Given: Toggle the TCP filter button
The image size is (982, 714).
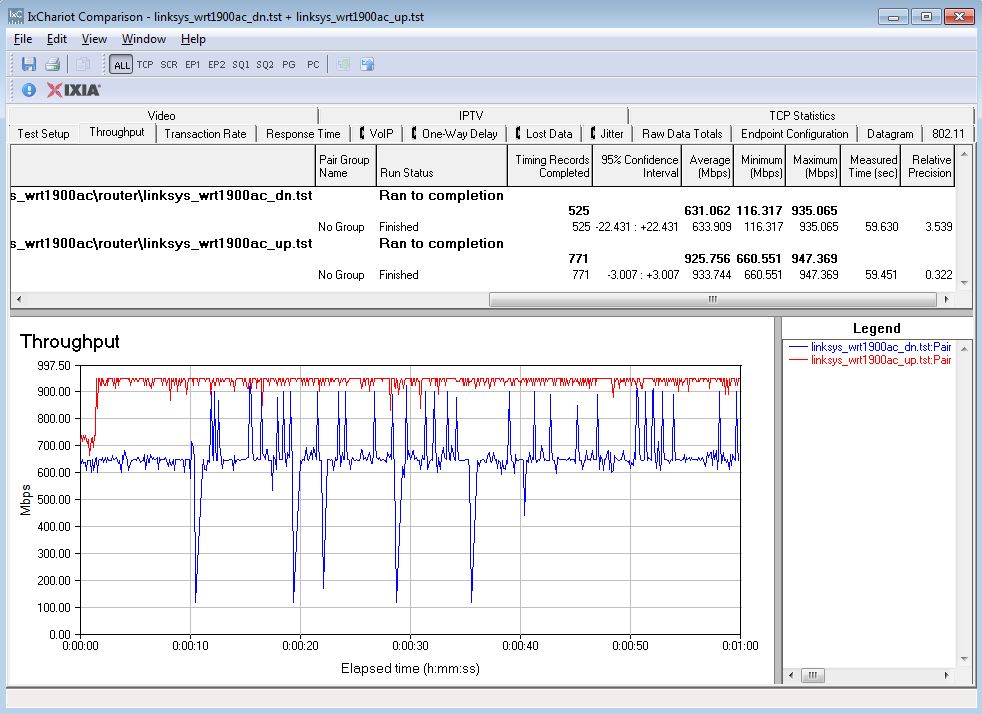Looking at the screenshot, I should [145, 65].
